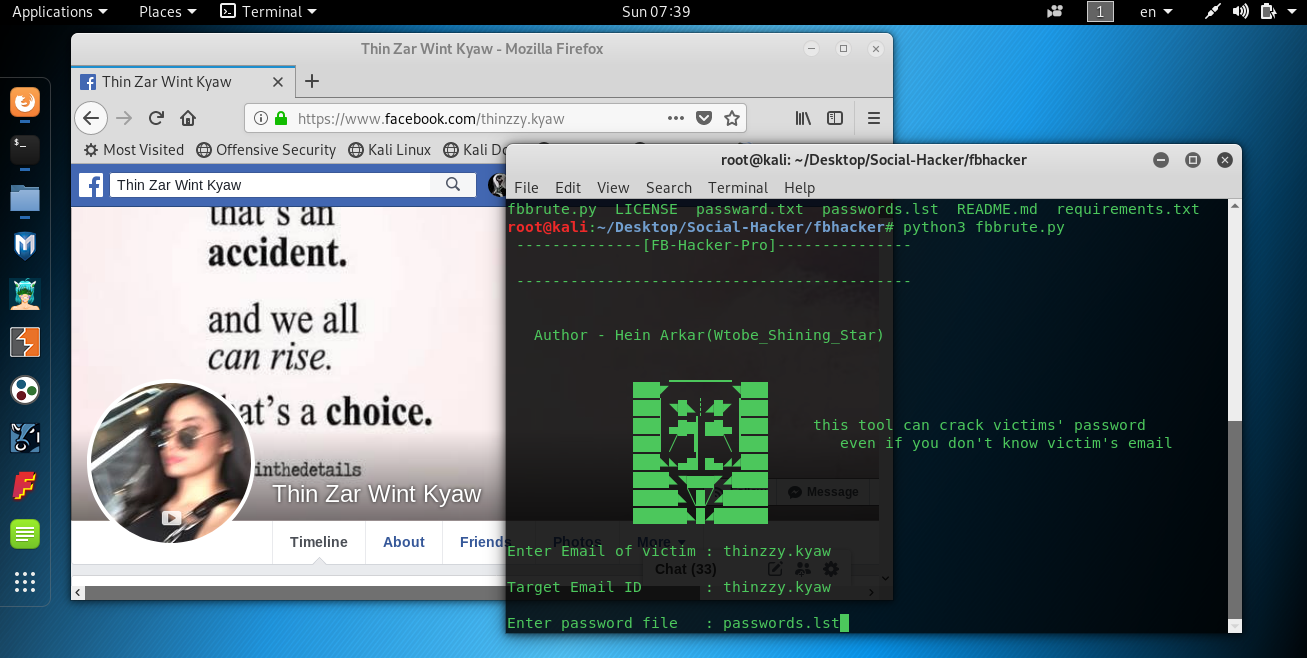
Task: Click the Firefox window title bar text
Action: pyautogui.click(x=481, y=49)
